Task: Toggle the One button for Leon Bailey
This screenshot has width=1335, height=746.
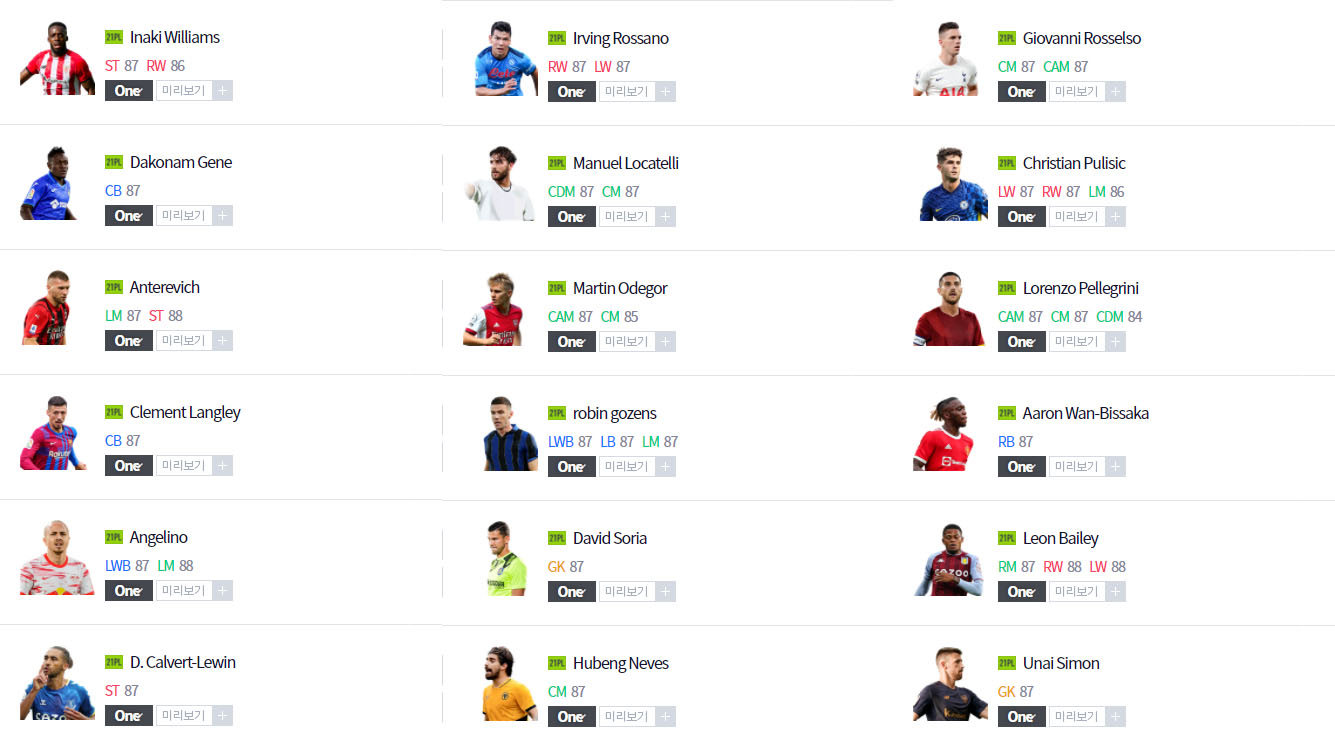Action: tap(1022, 591)
